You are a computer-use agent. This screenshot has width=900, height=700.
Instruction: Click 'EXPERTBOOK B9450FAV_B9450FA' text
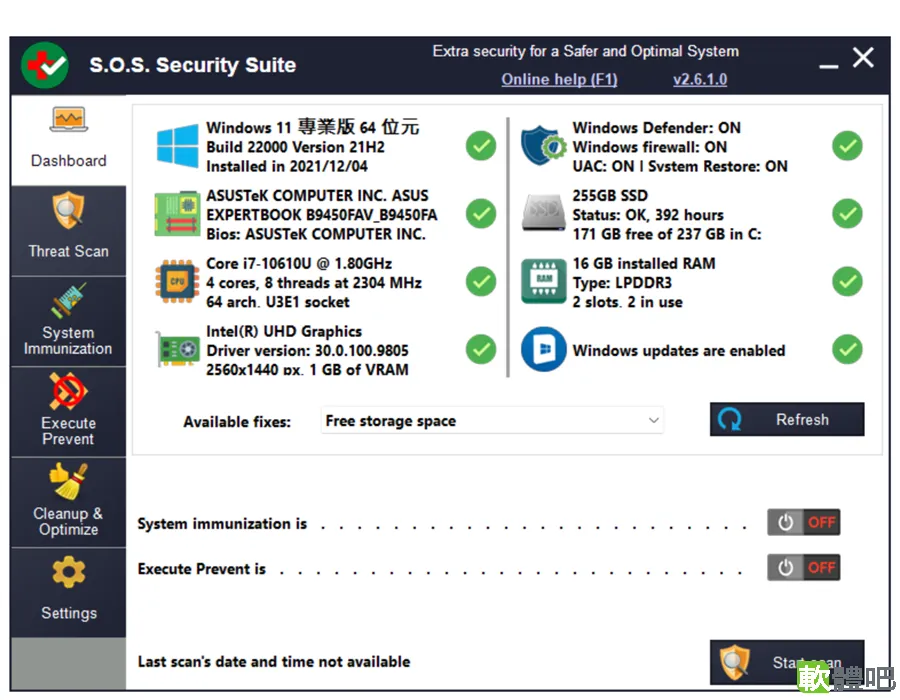click(321, 215)
